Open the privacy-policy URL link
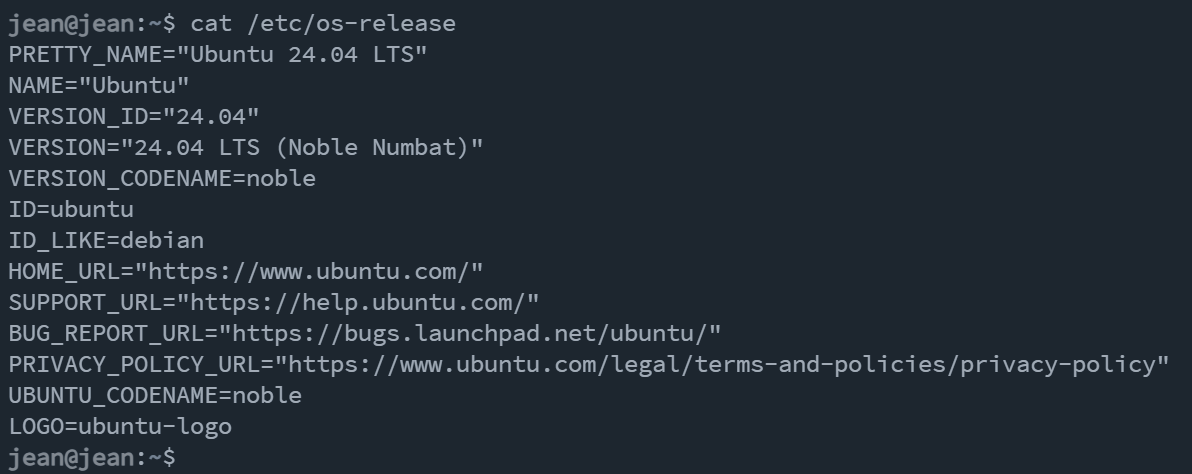Screen dimensions: 1192x474 pos(722,365)
